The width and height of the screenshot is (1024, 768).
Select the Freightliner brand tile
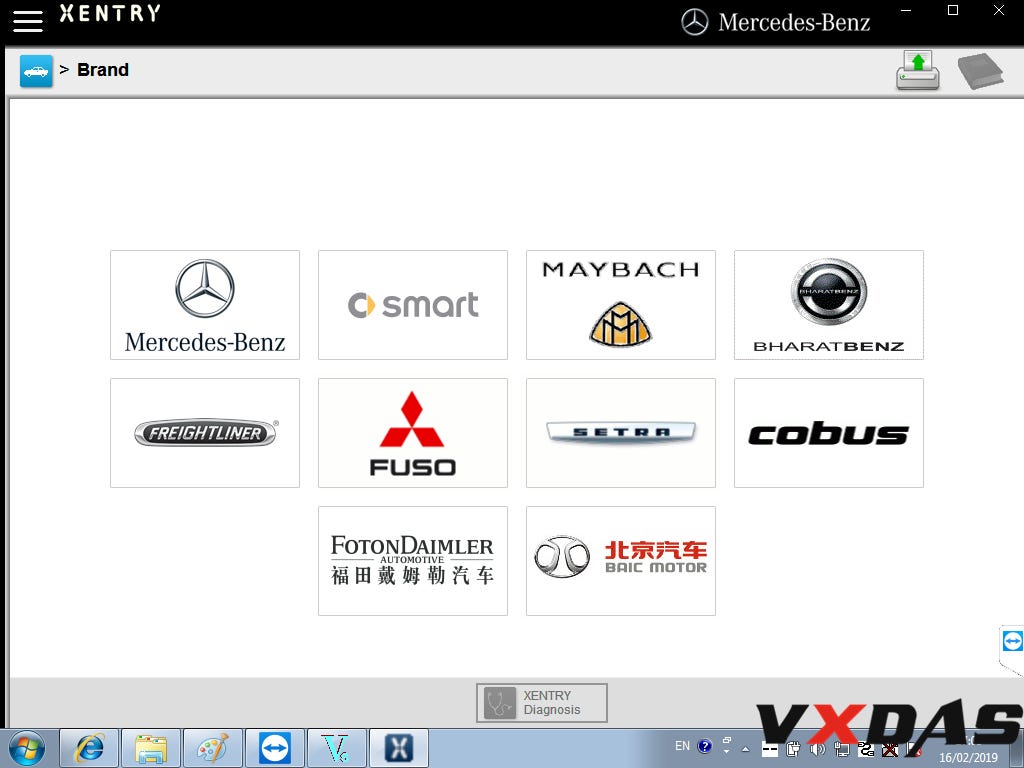[205, 433]
